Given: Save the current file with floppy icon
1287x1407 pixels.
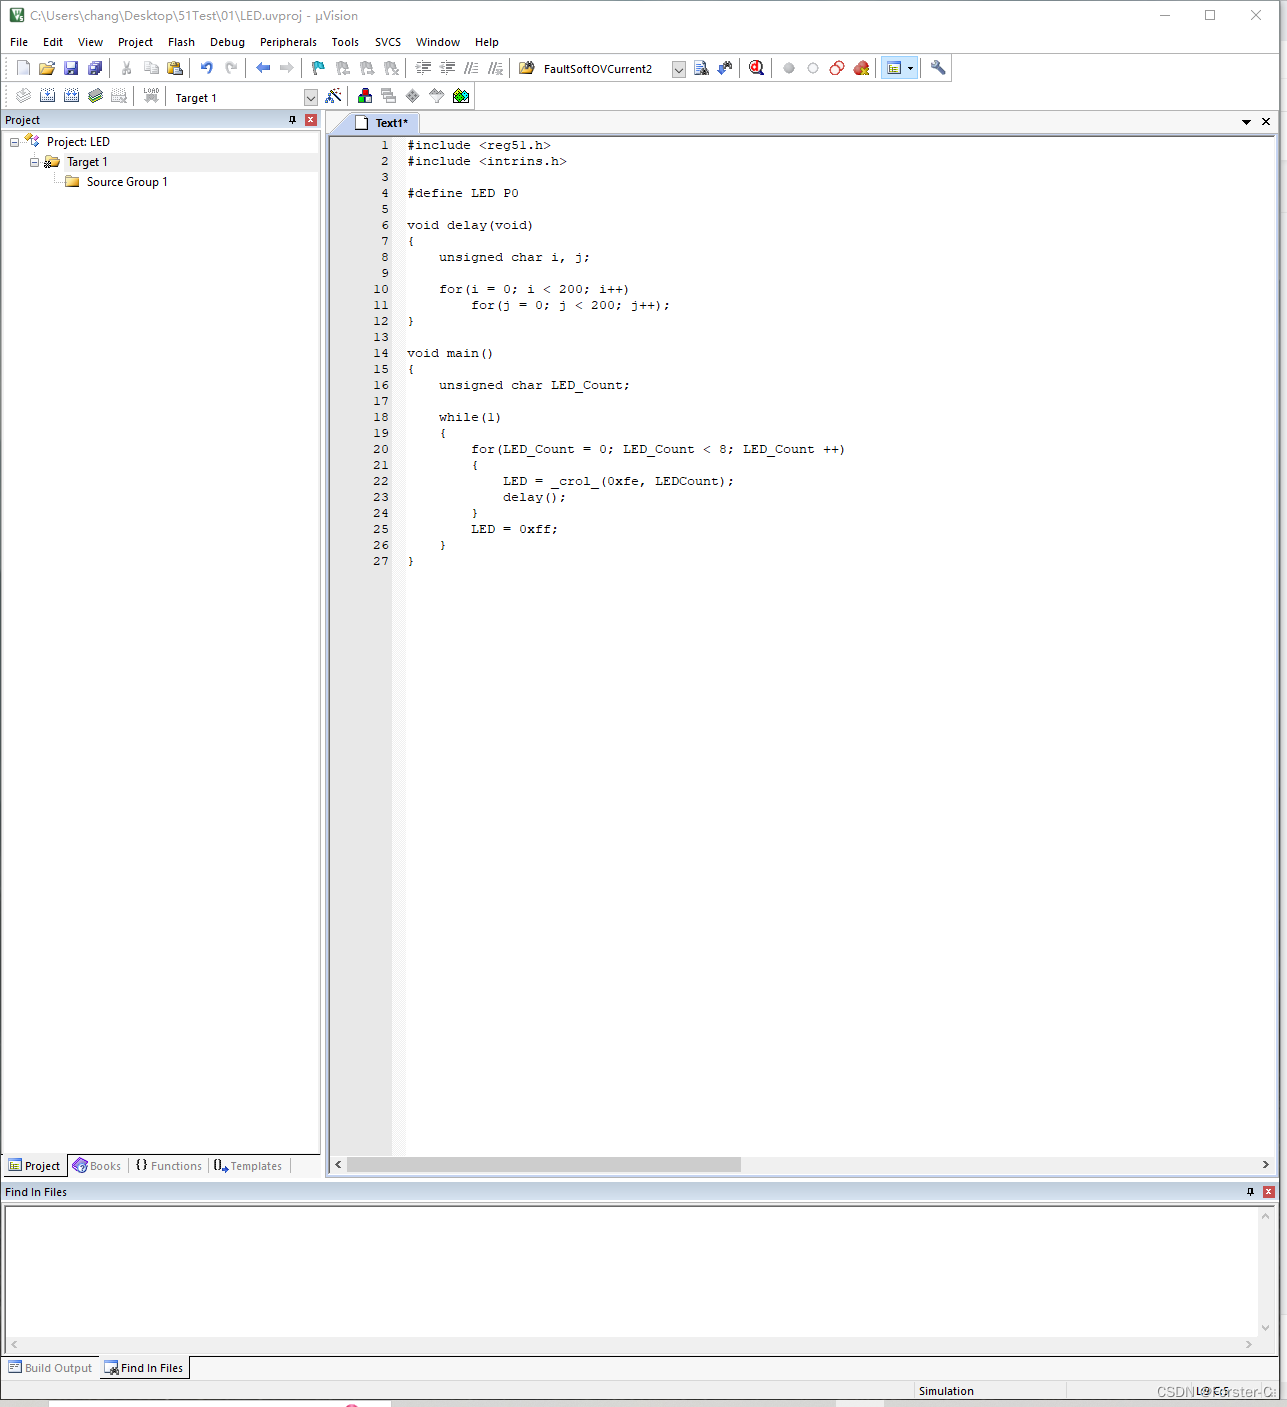Looking at the screenshot, I should coord(71,68).
